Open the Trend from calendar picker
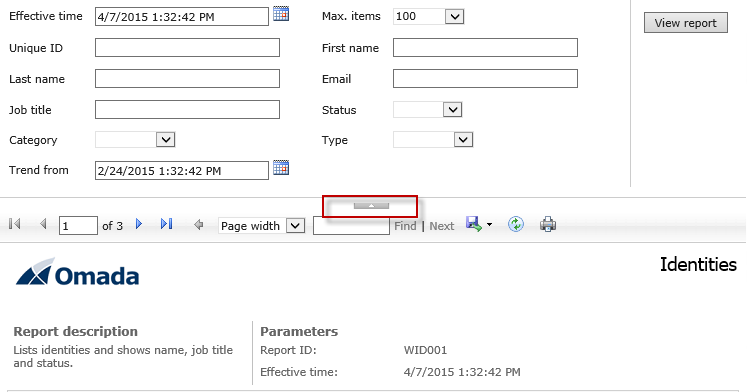The image size is (756, 392). (281, 168)
